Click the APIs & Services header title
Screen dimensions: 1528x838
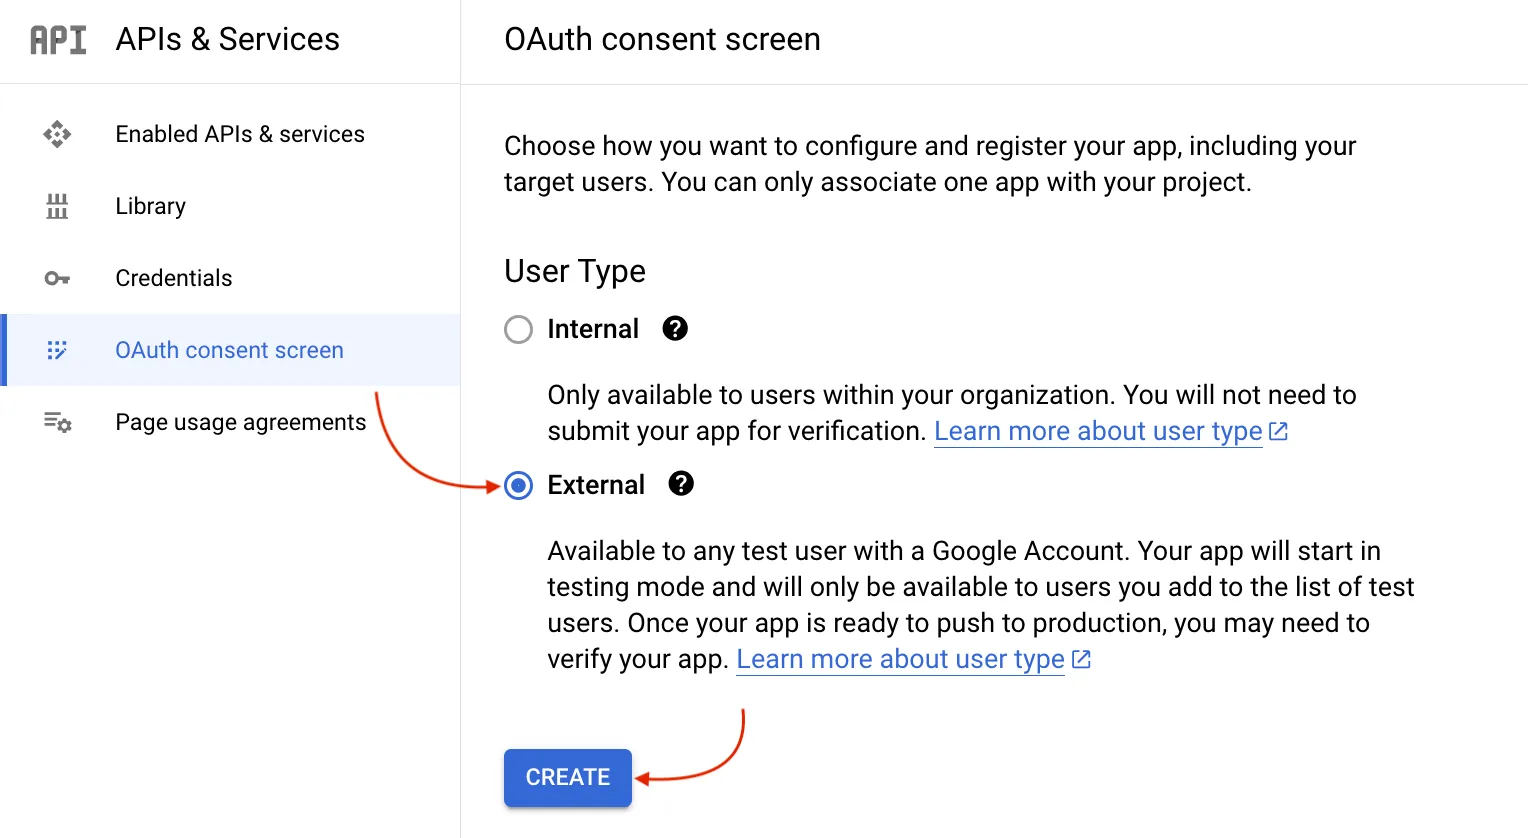pos(228,39)
